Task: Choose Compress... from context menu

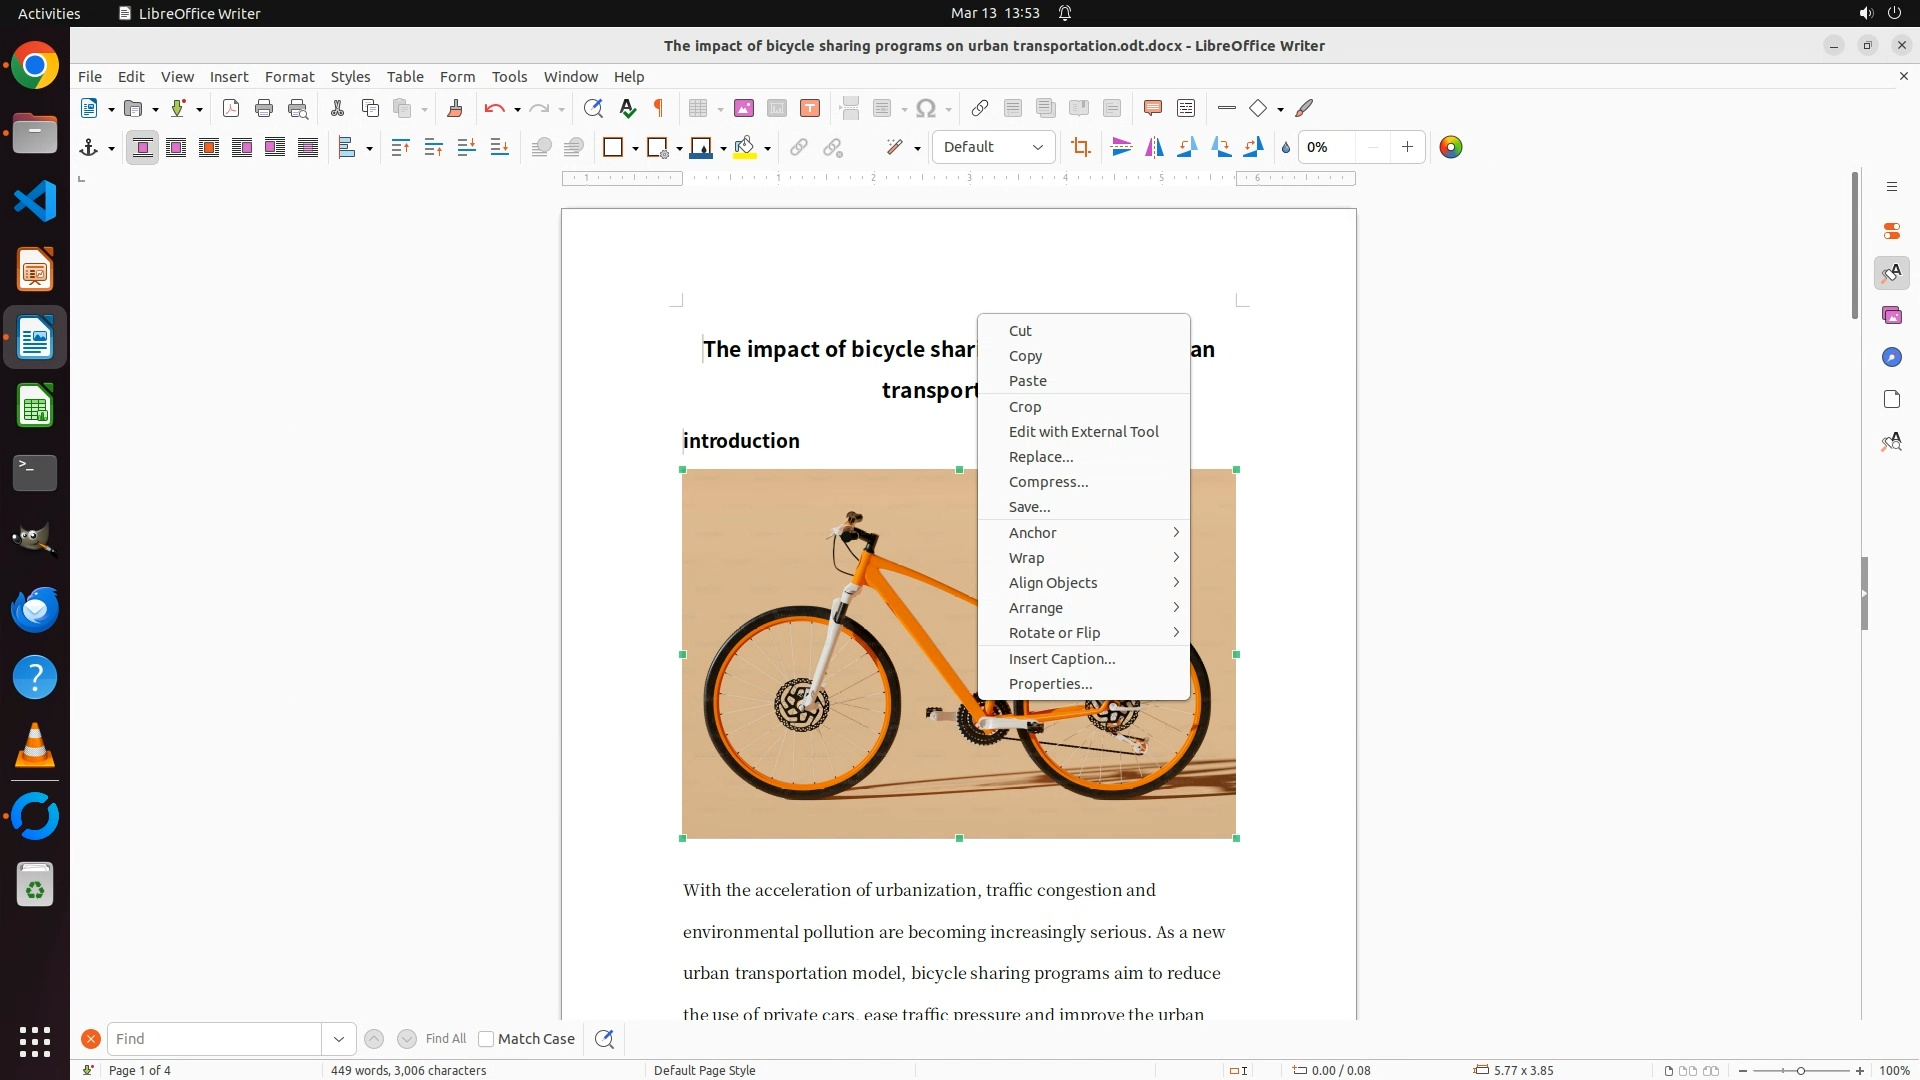Action: [1048, 482]
